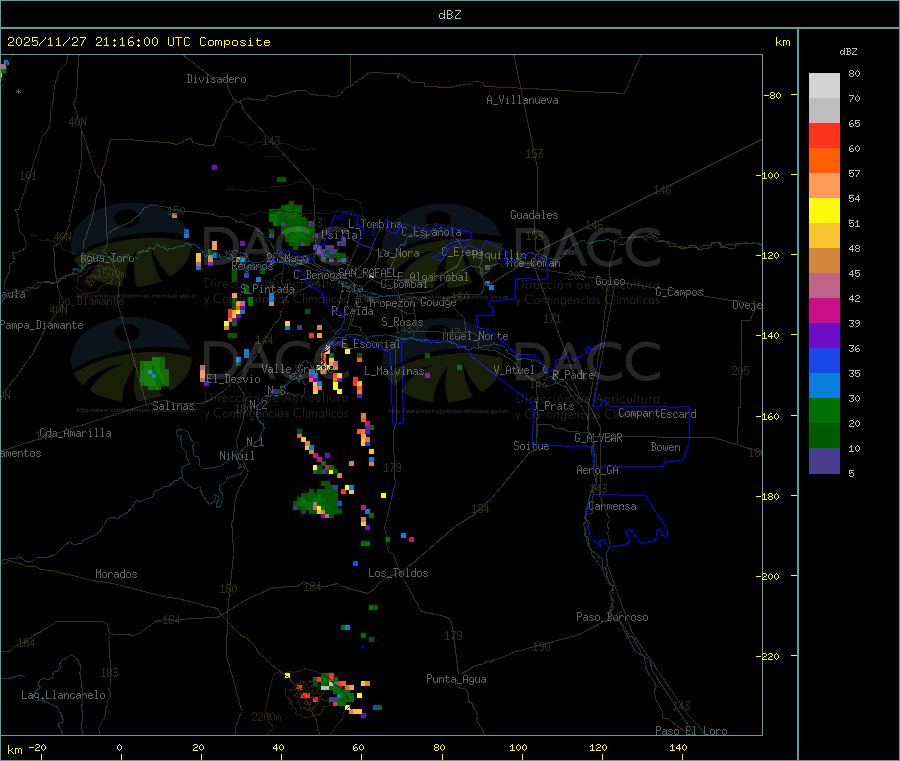
Task: Select the 65 dBZ red swatch
Action: 824,135
